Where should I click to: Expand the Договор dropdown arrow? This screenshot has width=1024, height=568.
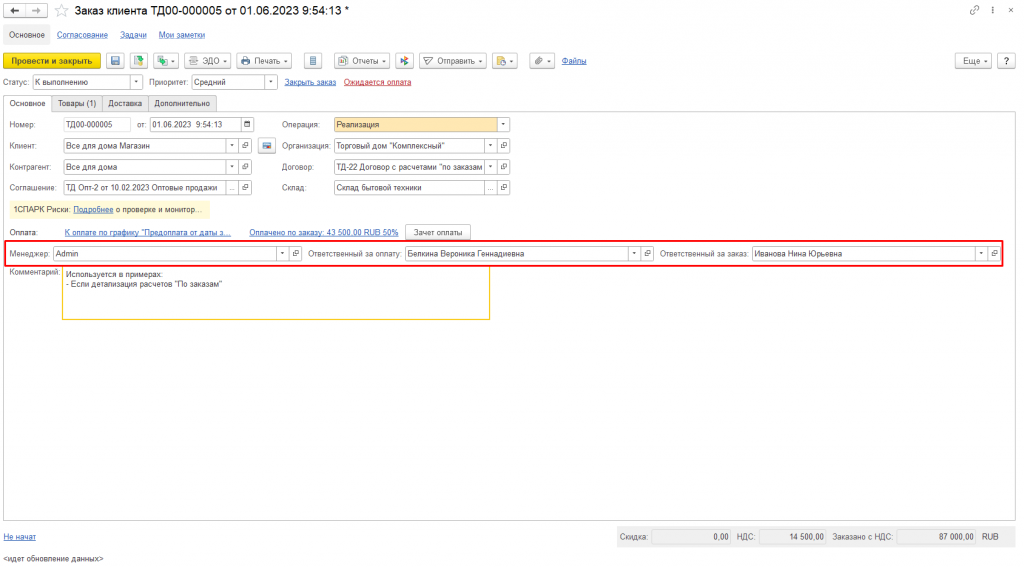pos(490,166)
